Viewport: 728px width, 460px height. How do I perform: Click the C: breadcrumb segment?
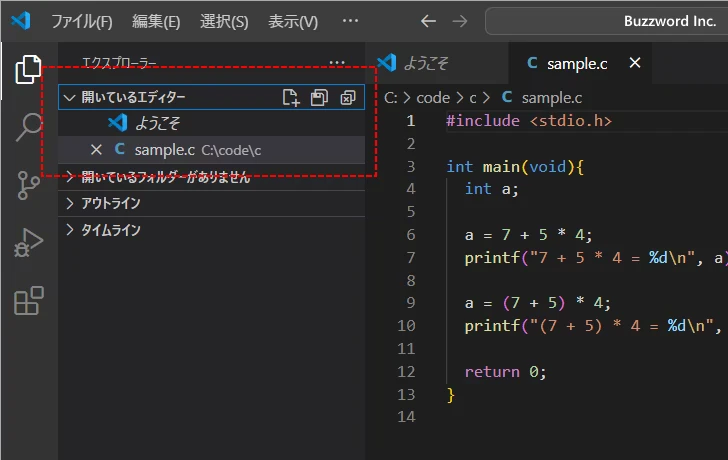pyautogui.click(x=390, y=98)
